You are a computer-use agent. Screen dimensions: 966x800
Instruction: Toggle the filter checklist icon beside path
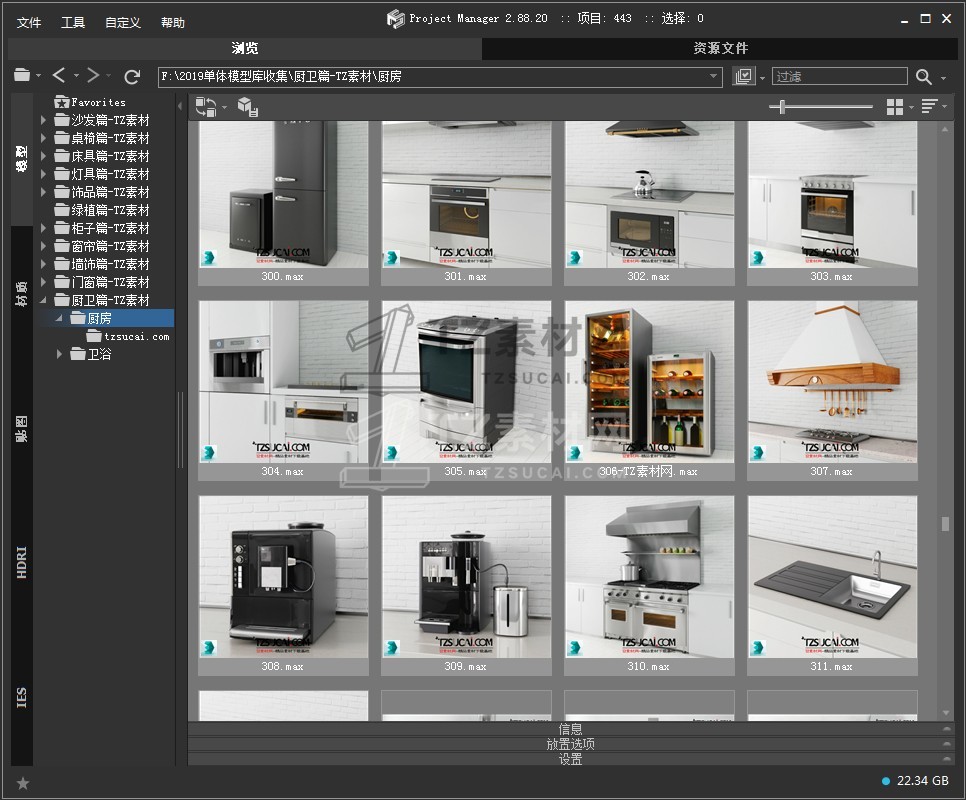[x=743, y=77]
